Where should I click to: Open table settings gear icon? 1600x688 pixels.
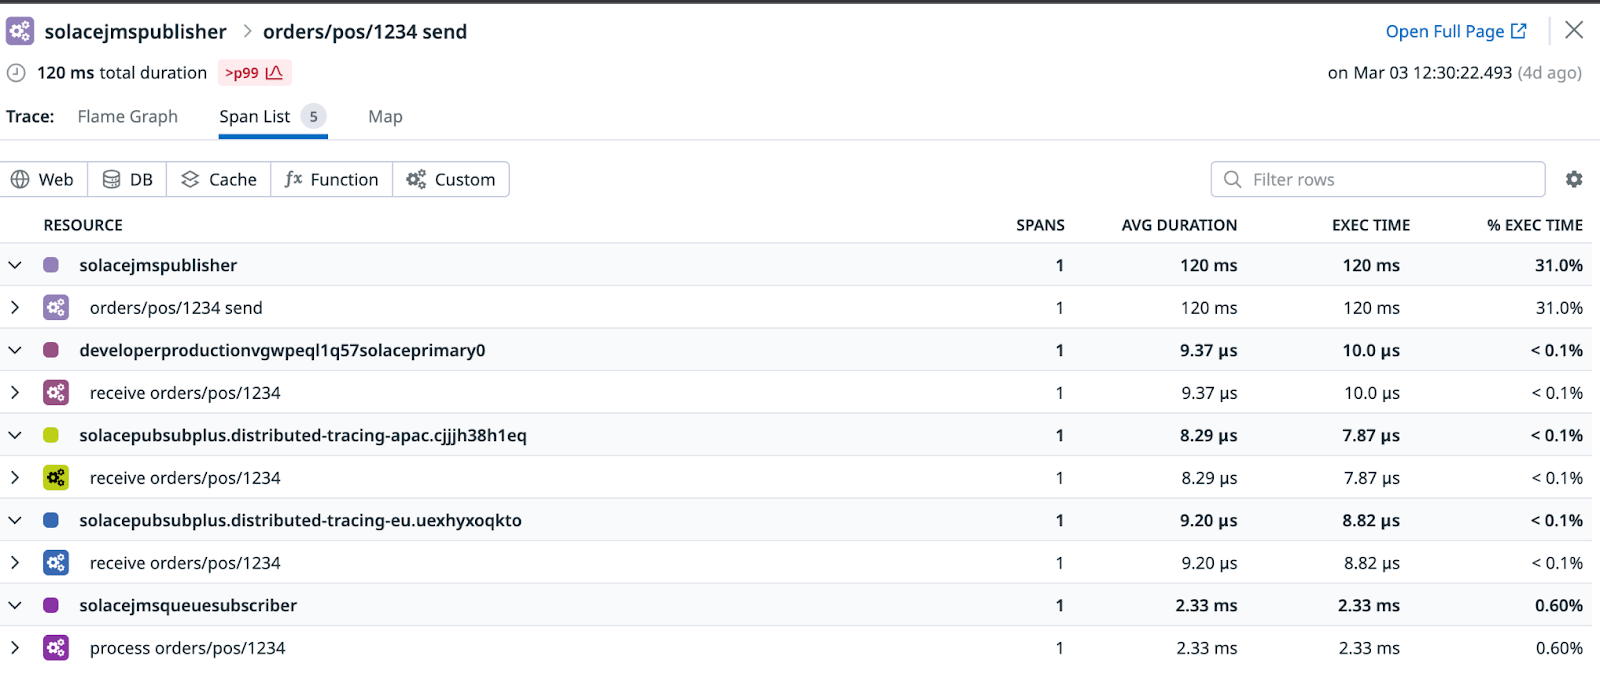point(1574,179)
